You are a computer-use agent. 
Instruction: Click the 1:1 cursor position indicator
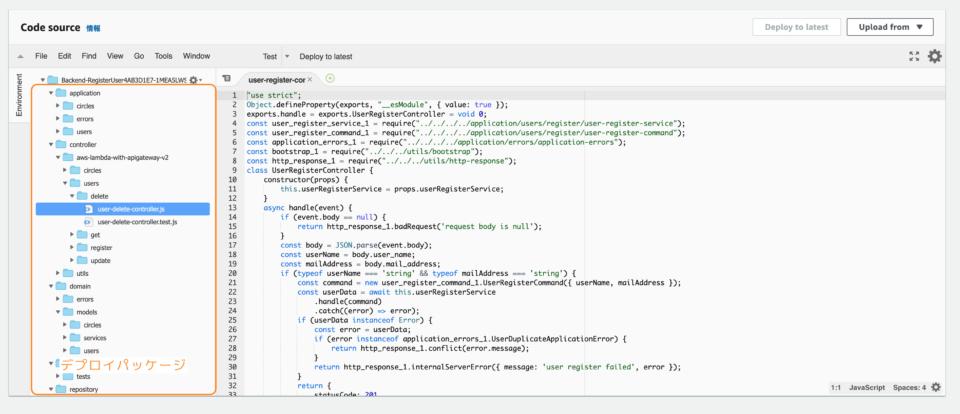(x=836, y=388)
